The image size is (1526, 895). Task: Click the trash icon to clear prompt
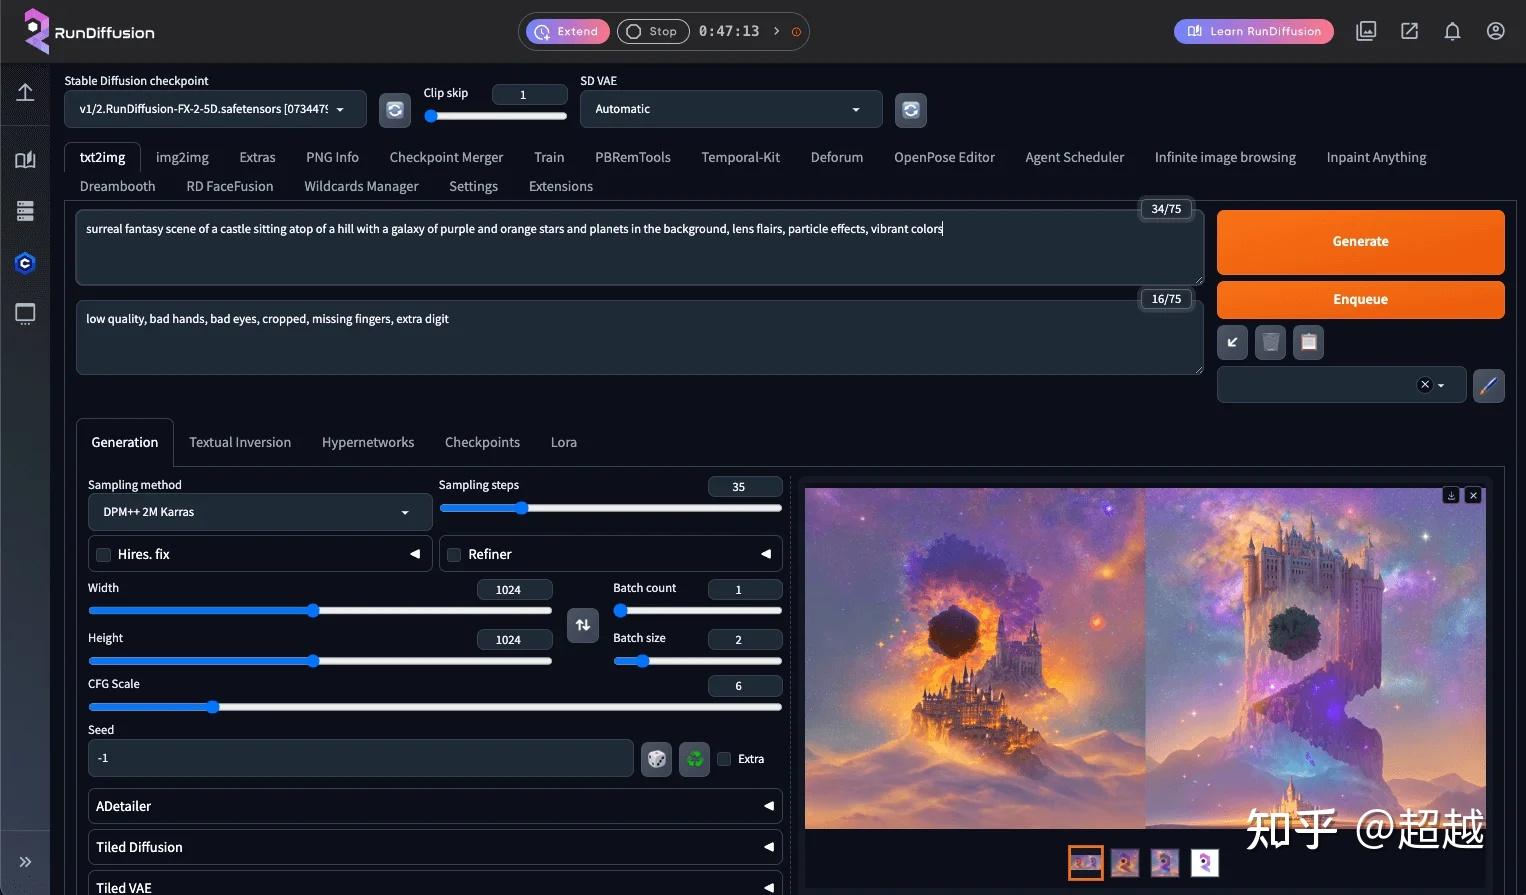point(1269,343)
